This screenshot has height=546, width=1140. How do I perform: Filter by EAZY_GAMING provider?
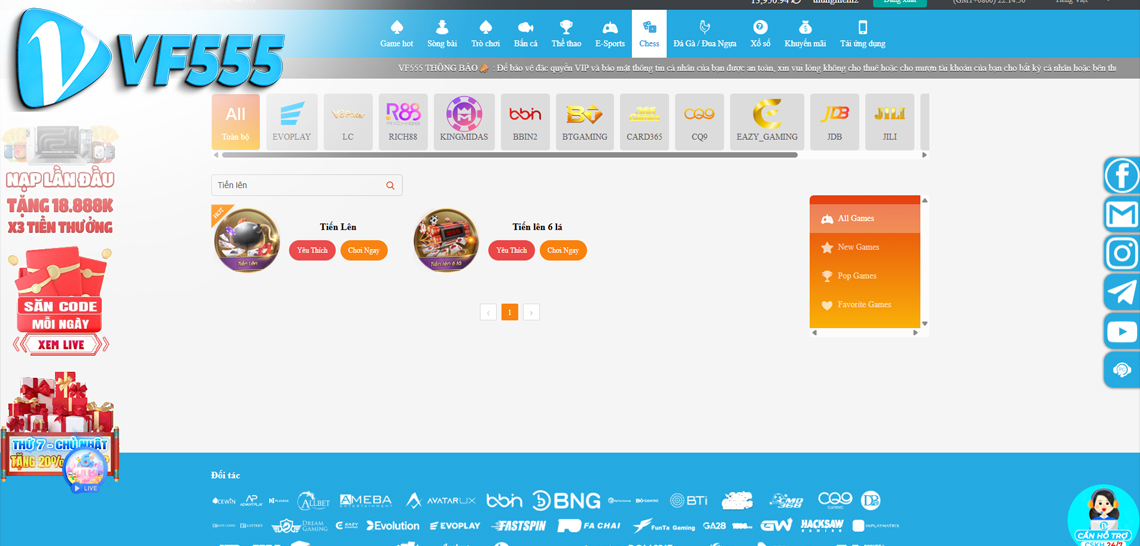(767, 122)
